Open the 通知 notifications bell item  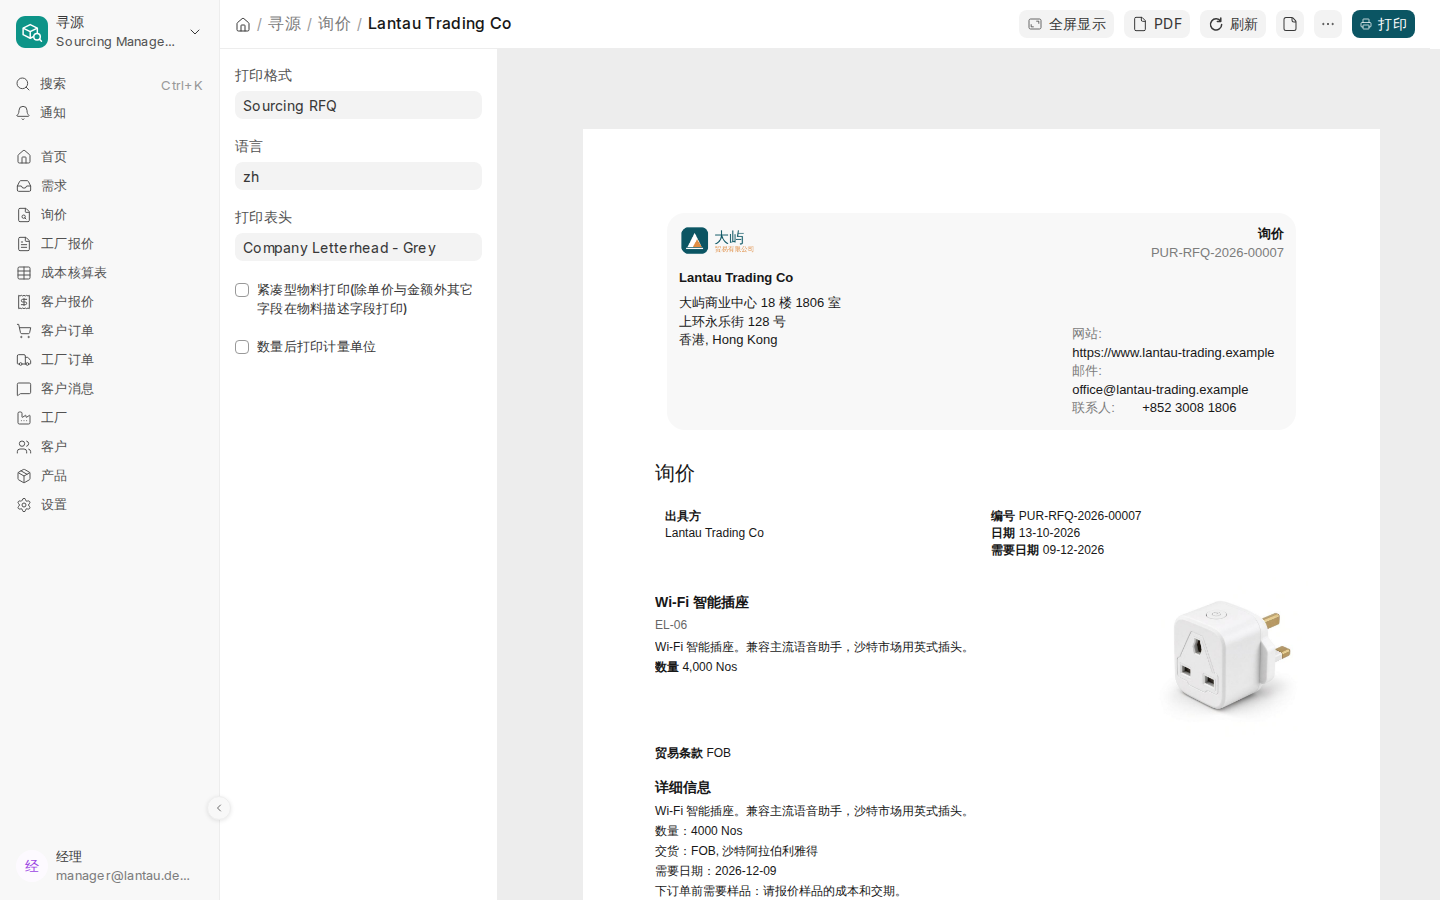pyautogui.click(x=110, y=113)
